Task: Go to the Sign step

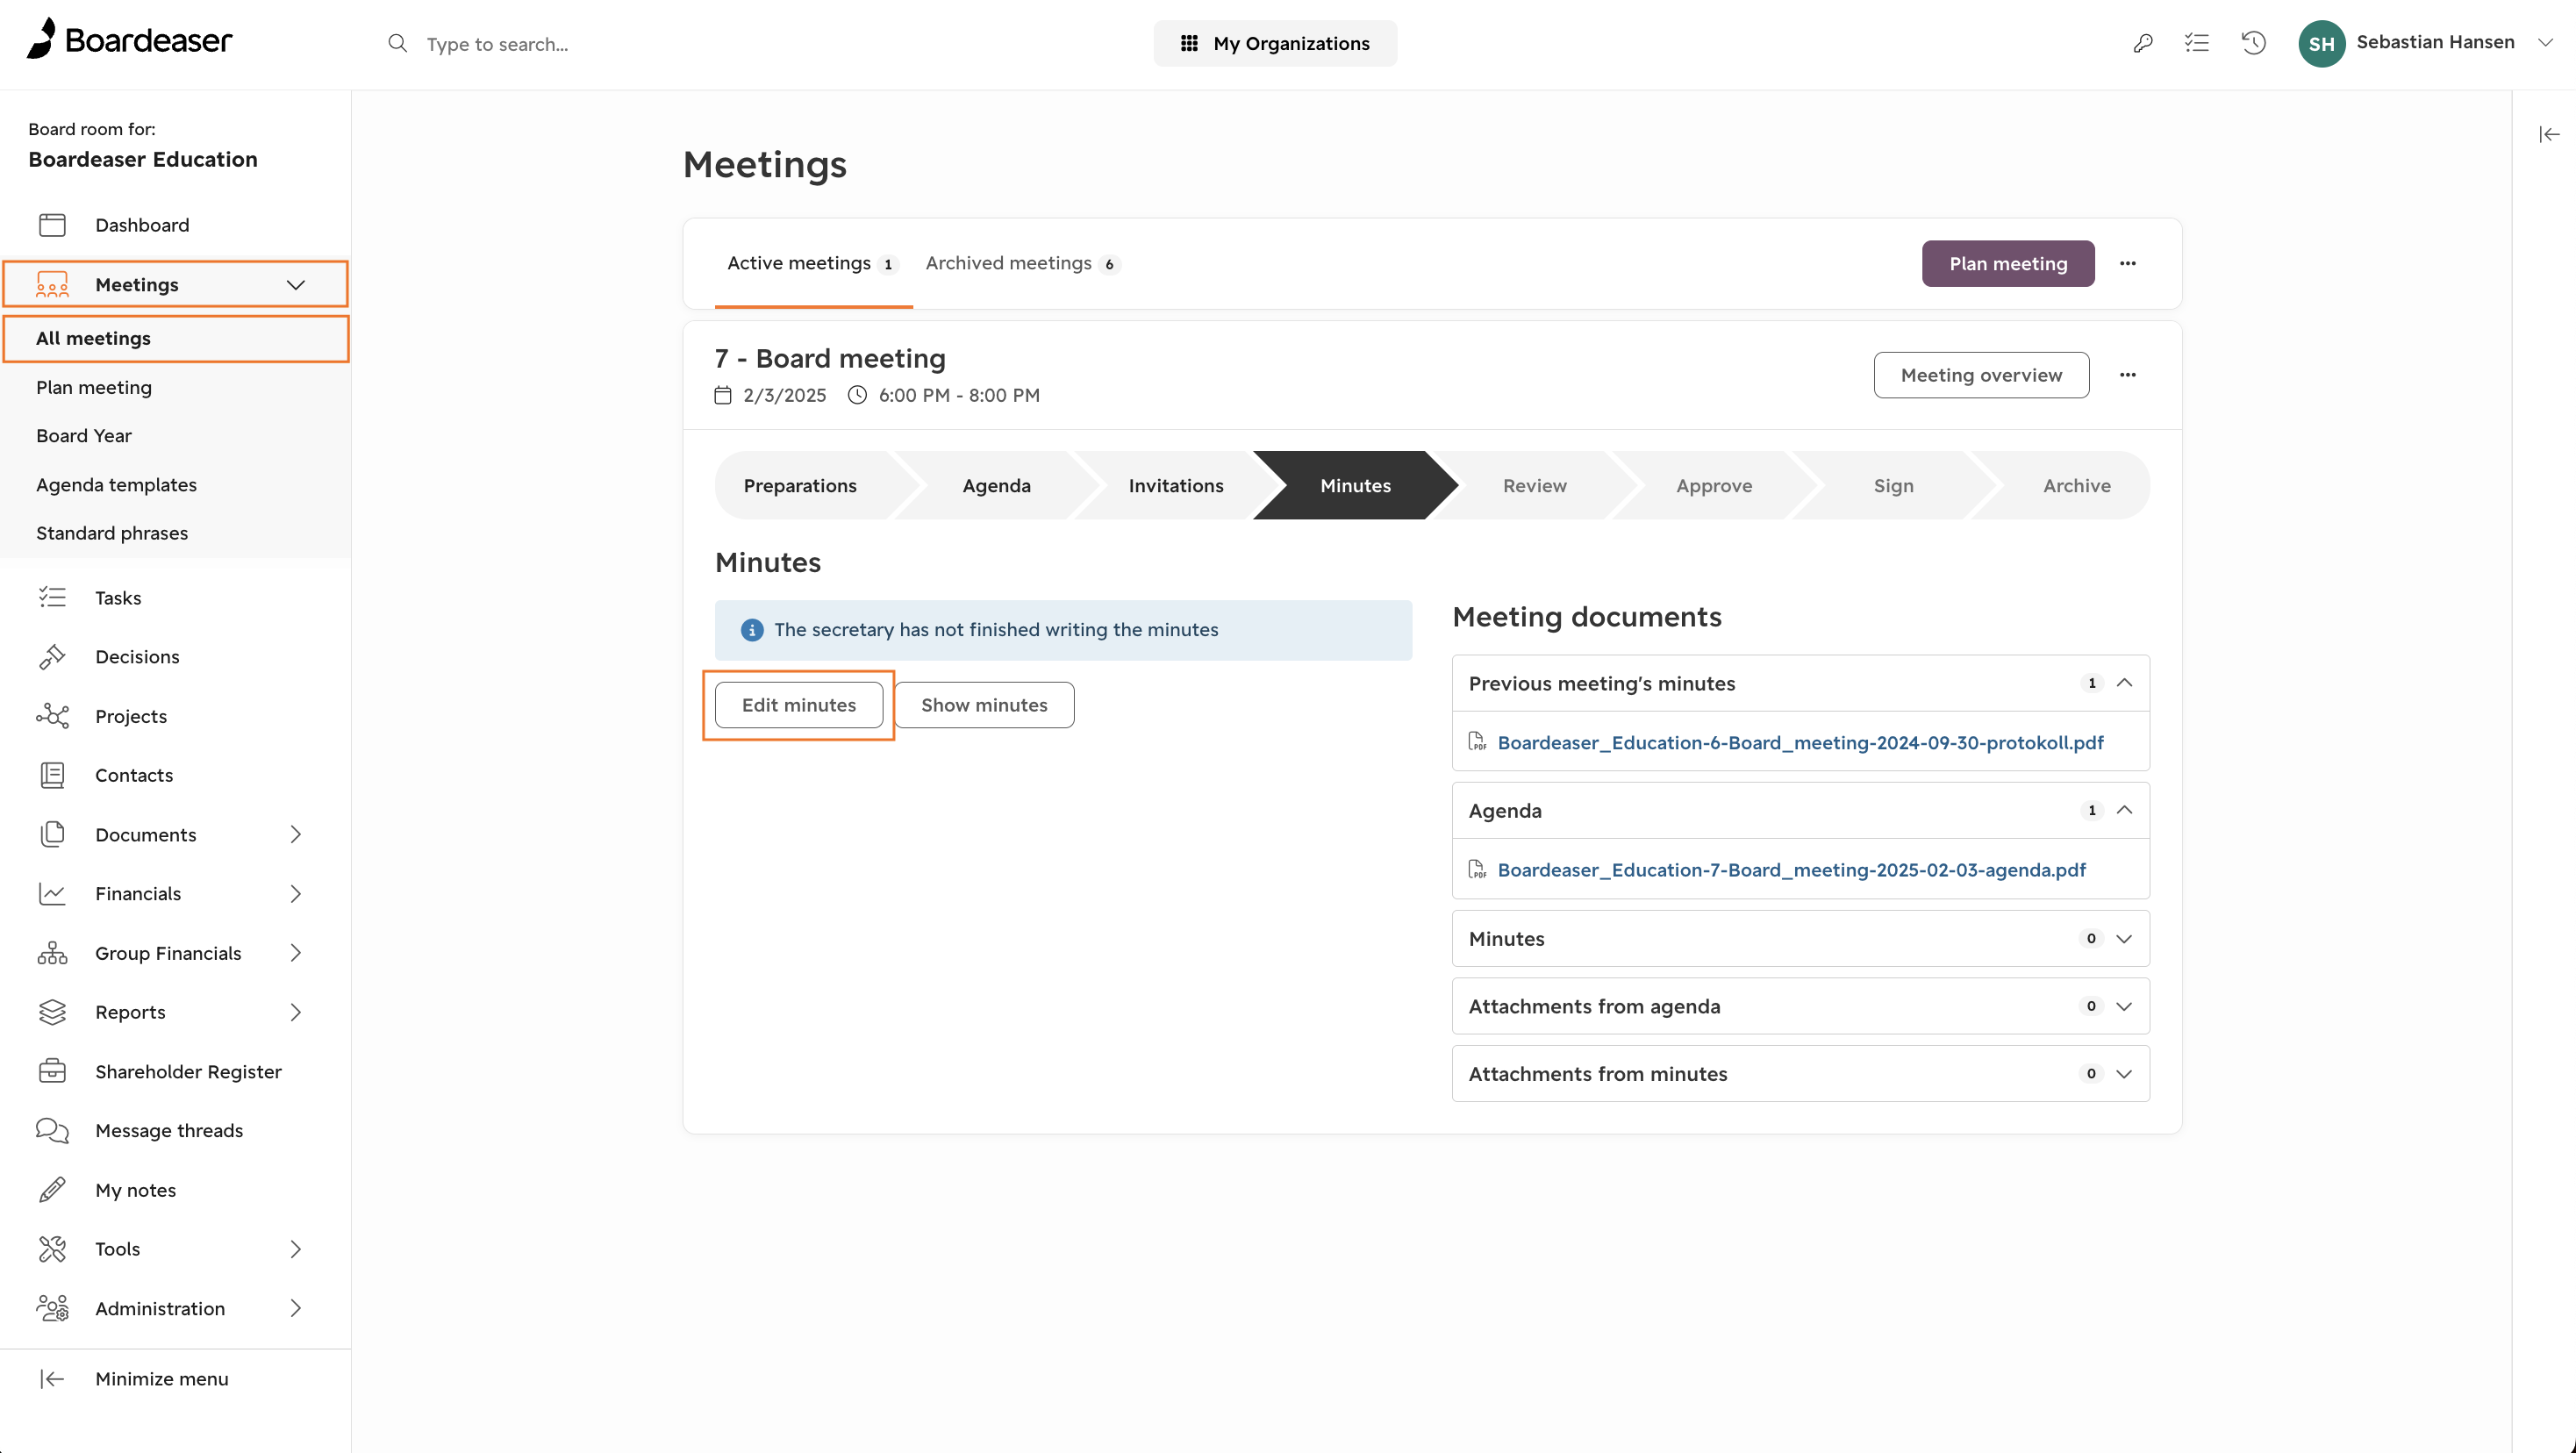Action: coord(1893,485)
